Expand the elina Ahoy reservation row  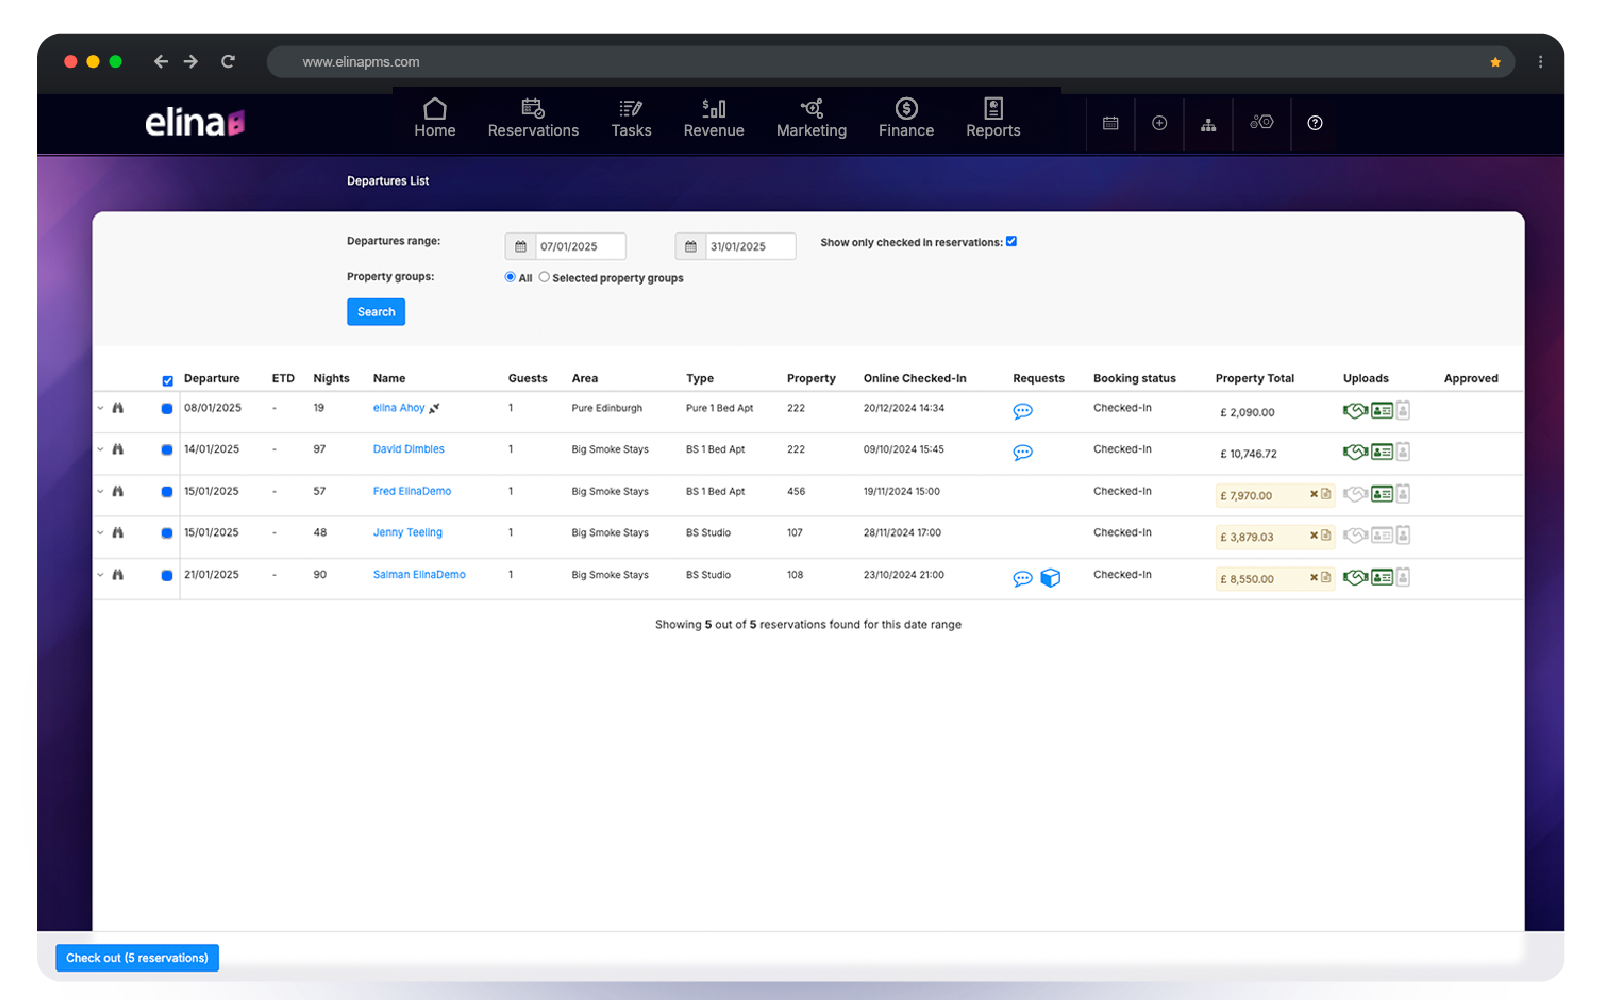click(x=100, y=408)
